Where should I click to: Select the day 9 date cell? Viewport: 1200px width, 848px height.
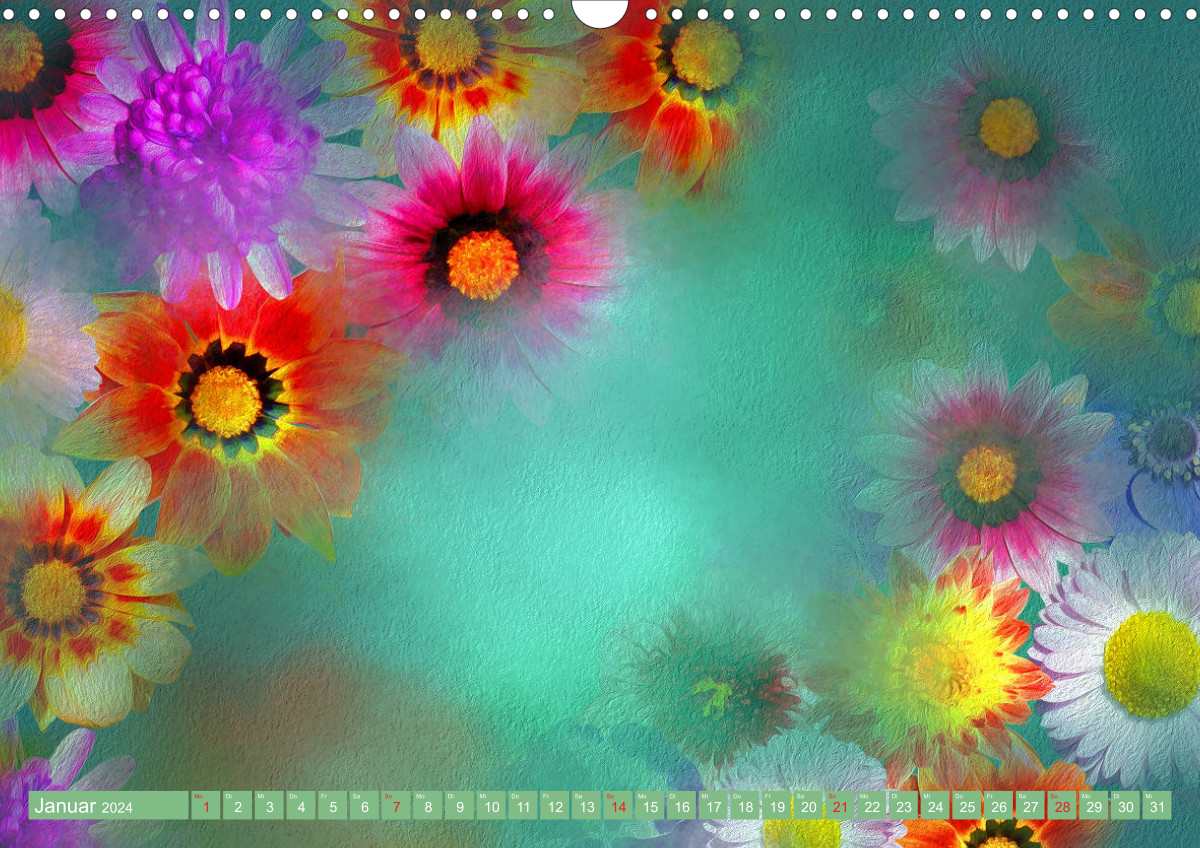point(459,805)
